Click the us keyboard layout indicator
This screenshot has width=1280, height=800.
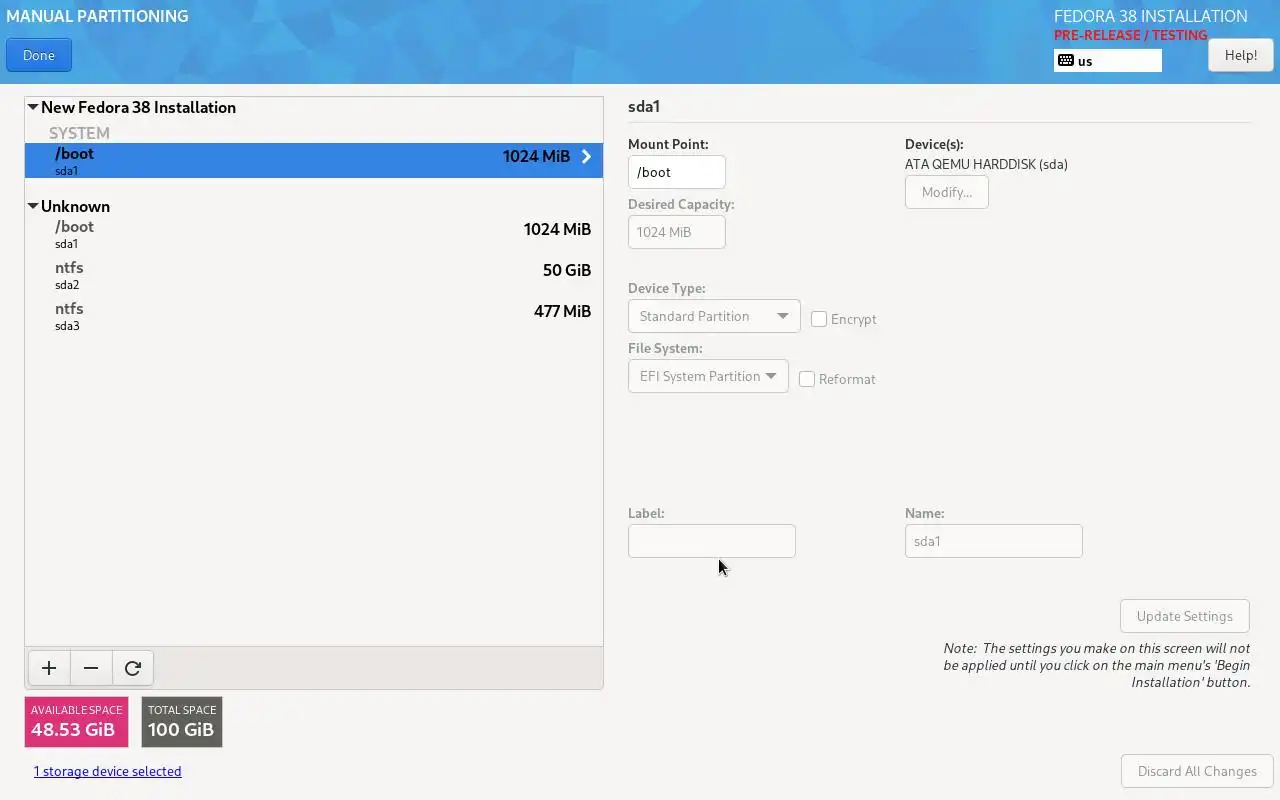pyautogui.click(x=1108, y=61)
